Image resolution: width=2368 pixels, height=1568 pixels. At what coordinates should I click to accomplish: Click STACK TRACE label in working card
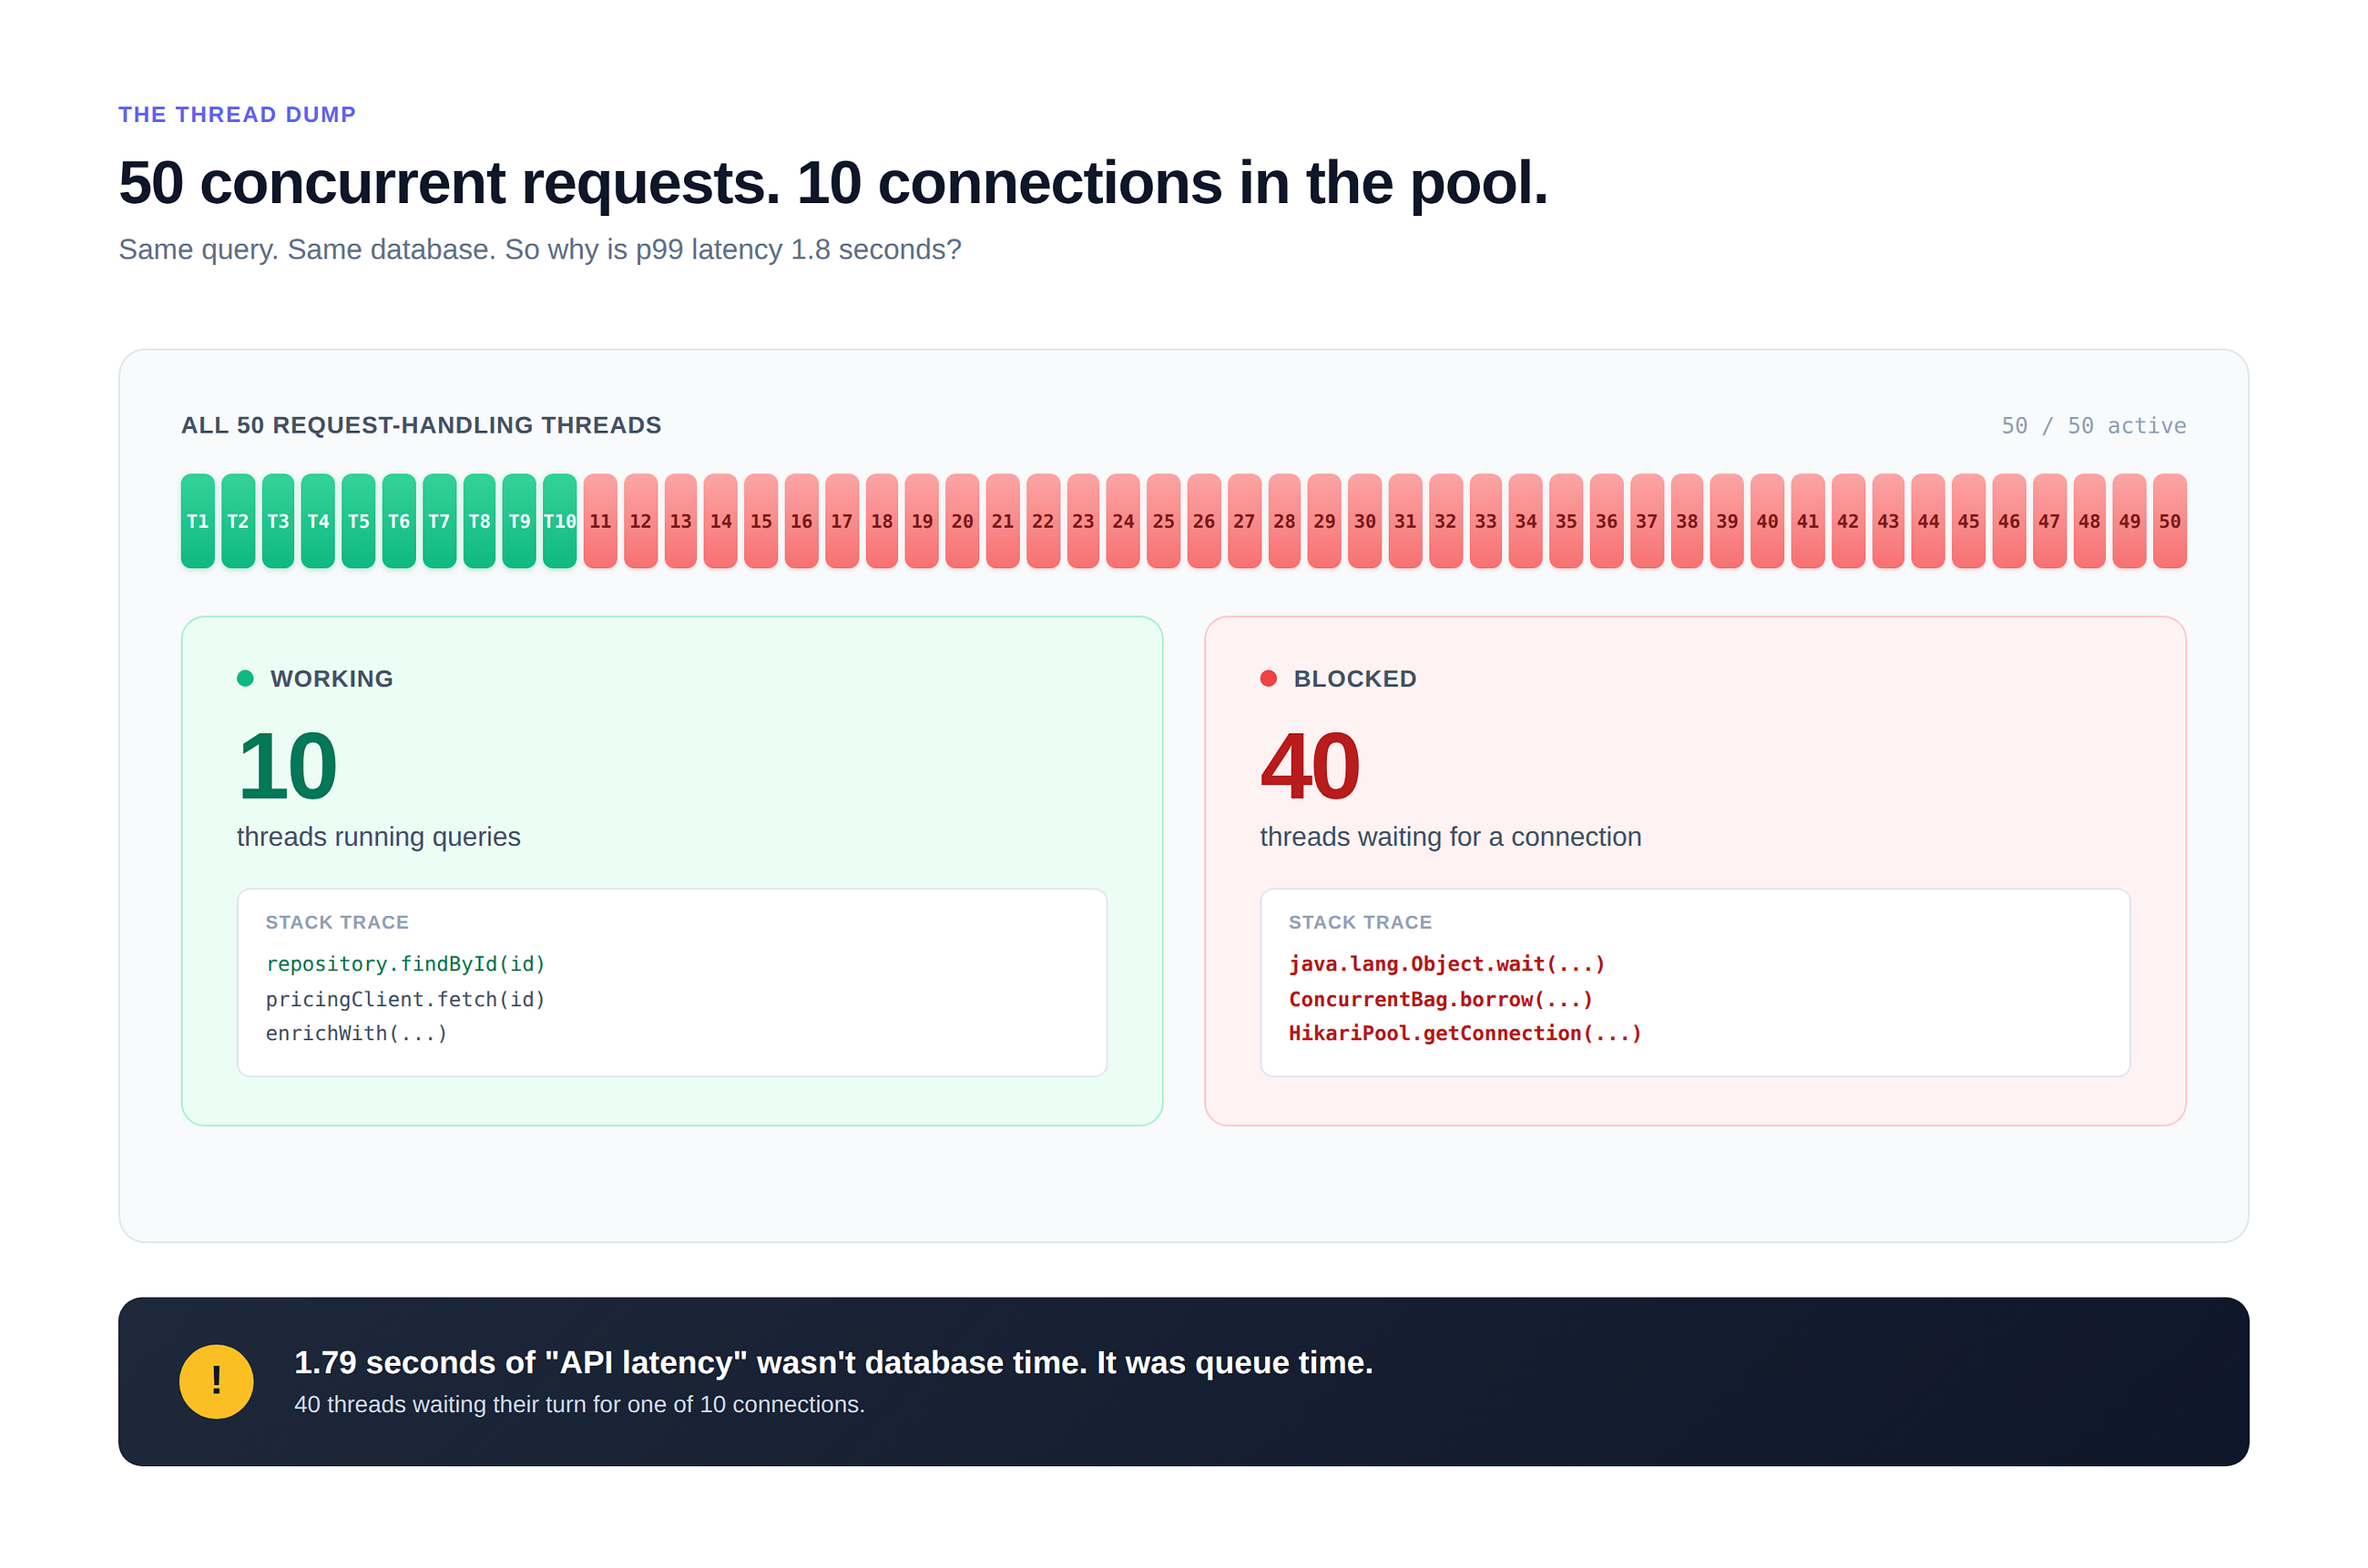pyautogui.click(x=337, y=922)
